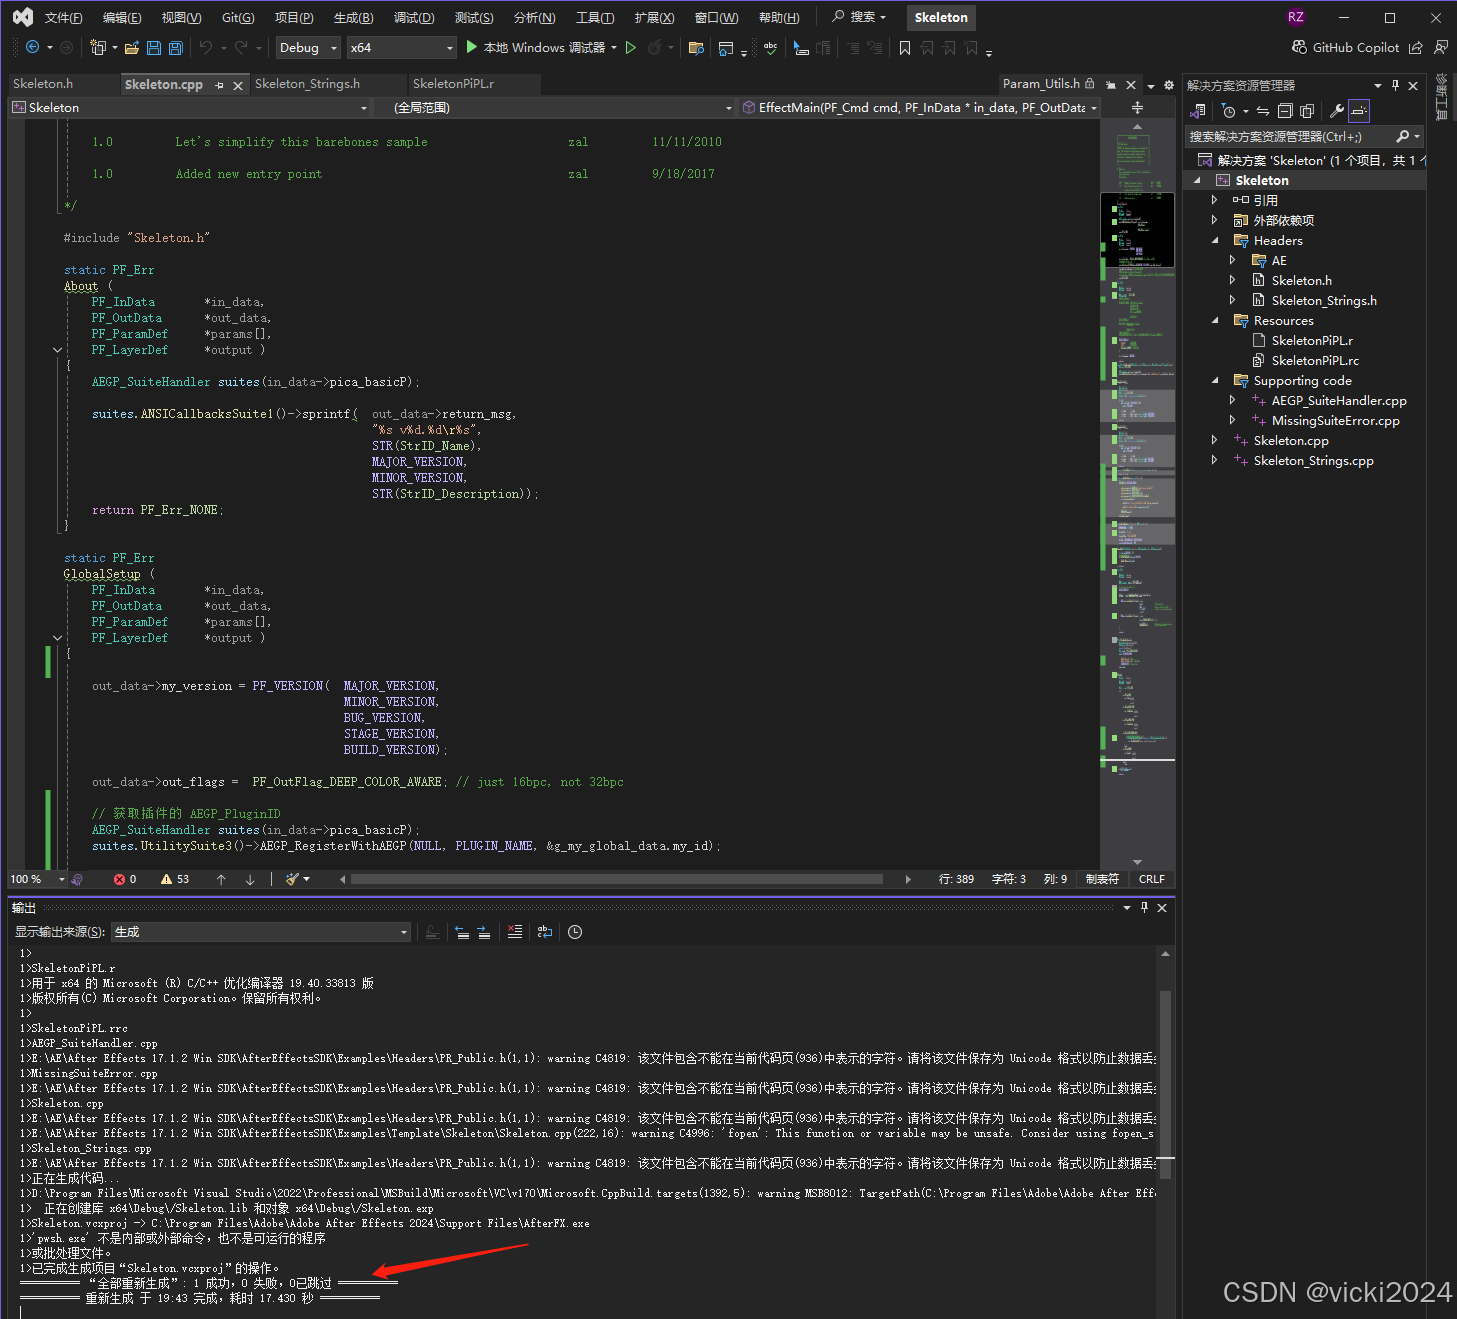Click the 搜索 search box in title bar
1457x1319 pixels.
pos(860,17)
